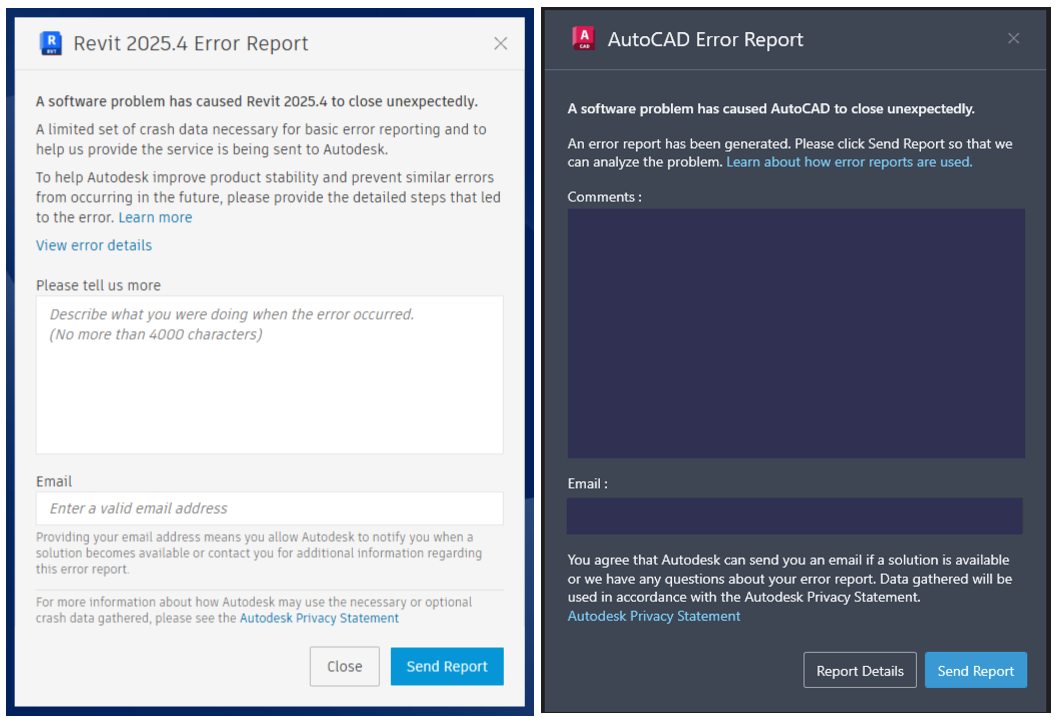The image size is (1057, 720).
Task: Click the 'Email' label in the Revit dialog
Action: [54, 481]
